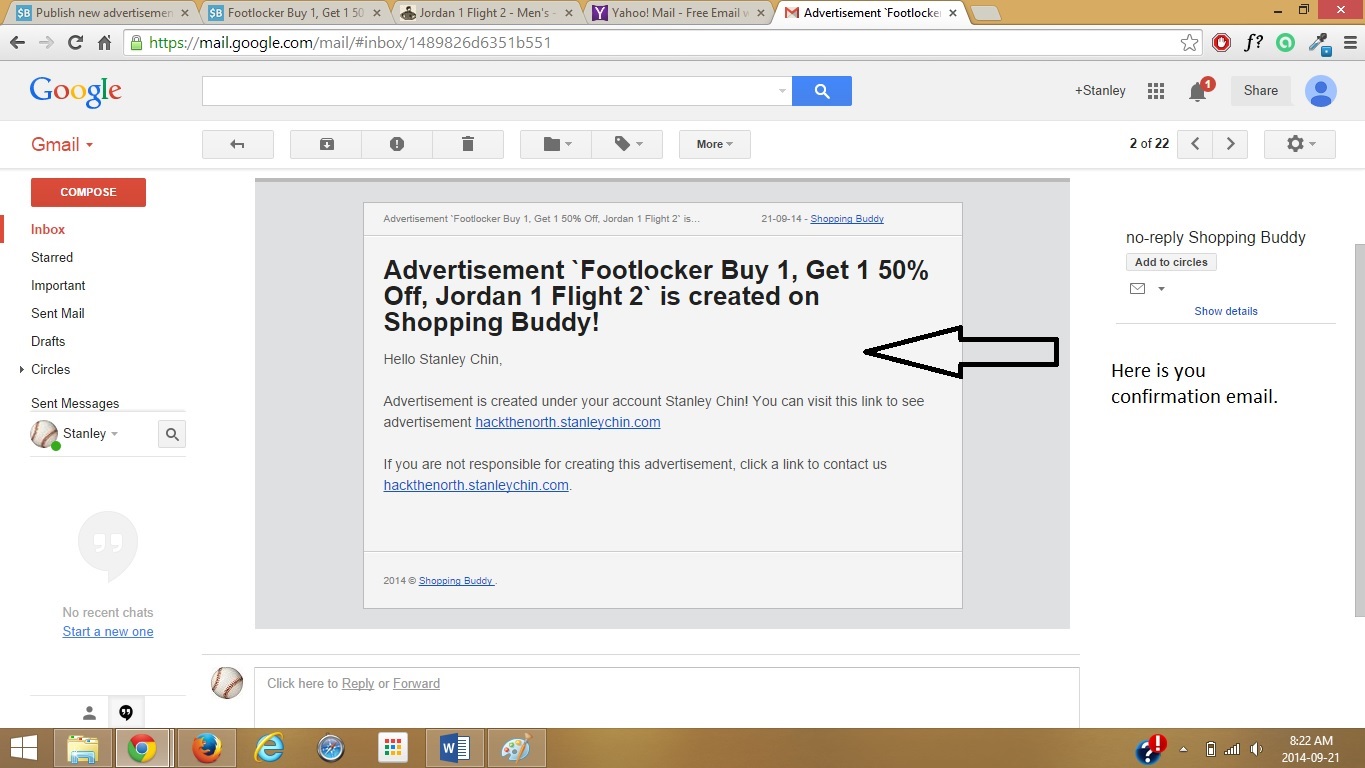The width and height of the screenshot is (1365, 768).
Task: Click Start a new one chat link
Action: [x=108, y=631]
